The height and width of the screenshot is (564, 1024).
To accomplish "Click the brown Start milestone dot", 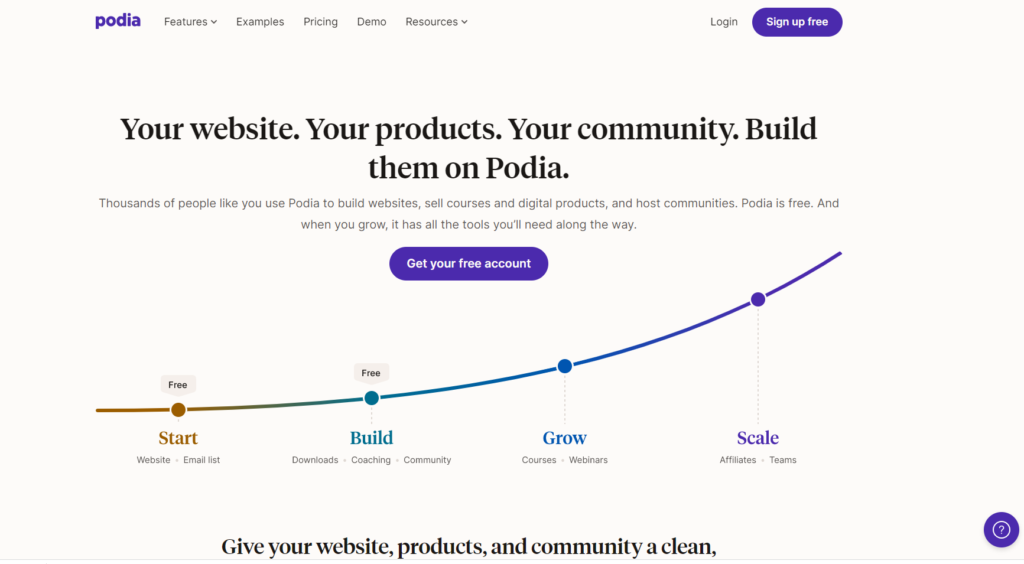I will pyautogui.click(x=178, y=410).
